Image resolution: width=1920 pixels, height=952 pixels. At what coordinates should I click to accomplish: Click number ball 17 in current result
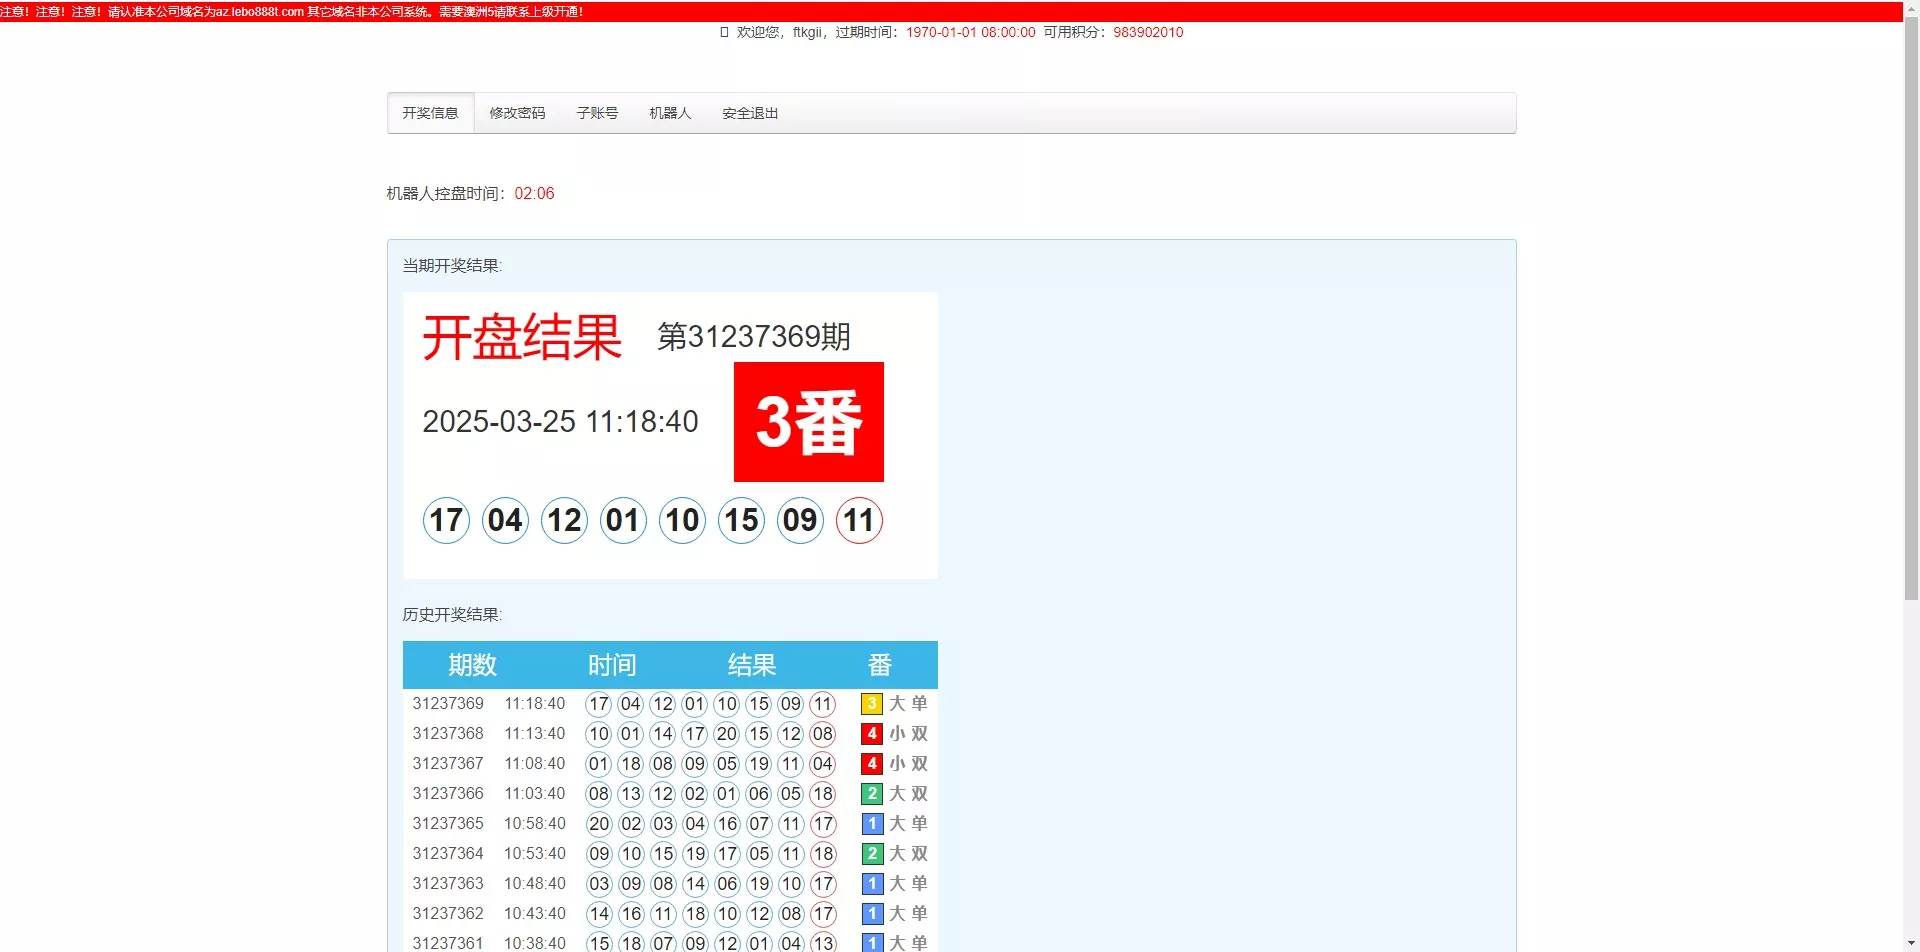pyautogui.click(x=445, y=520)
